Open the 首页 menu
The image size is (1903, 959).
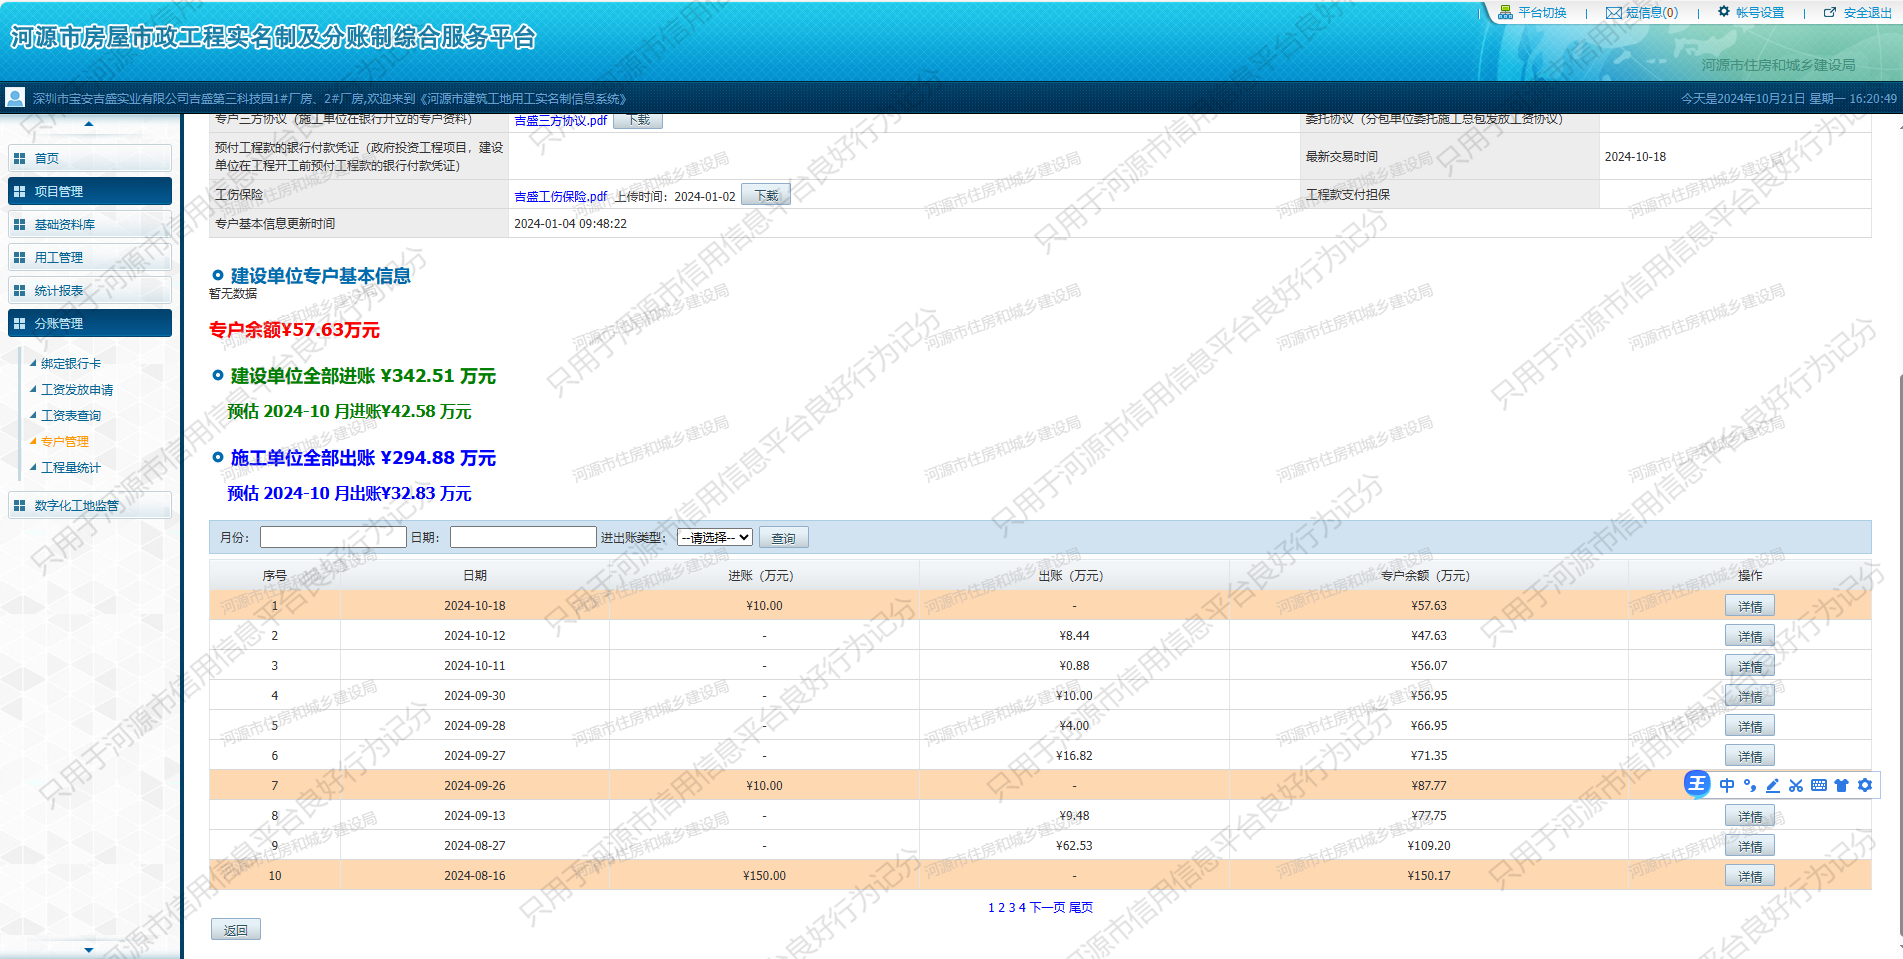click(x=90, y=158)
